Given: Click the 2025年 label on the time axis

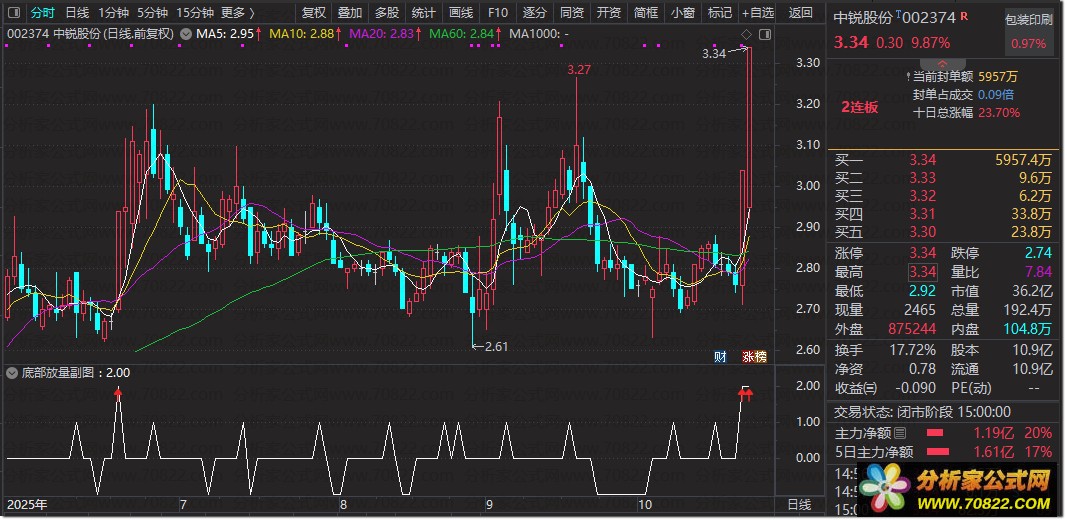Looking at the screenshot, I should pos(27,505).
